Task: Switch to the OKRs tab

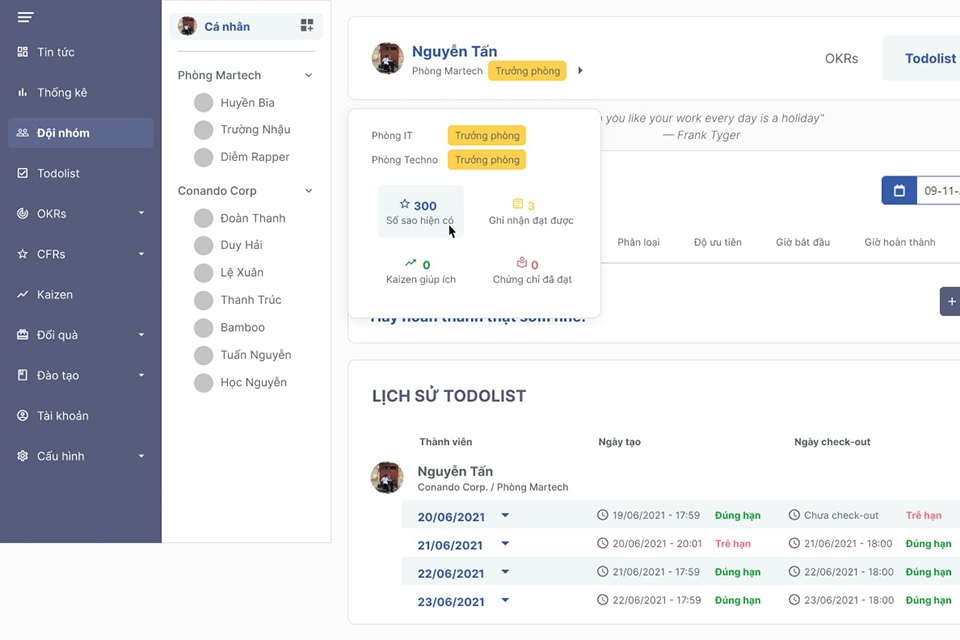Action: pos(841,58)
